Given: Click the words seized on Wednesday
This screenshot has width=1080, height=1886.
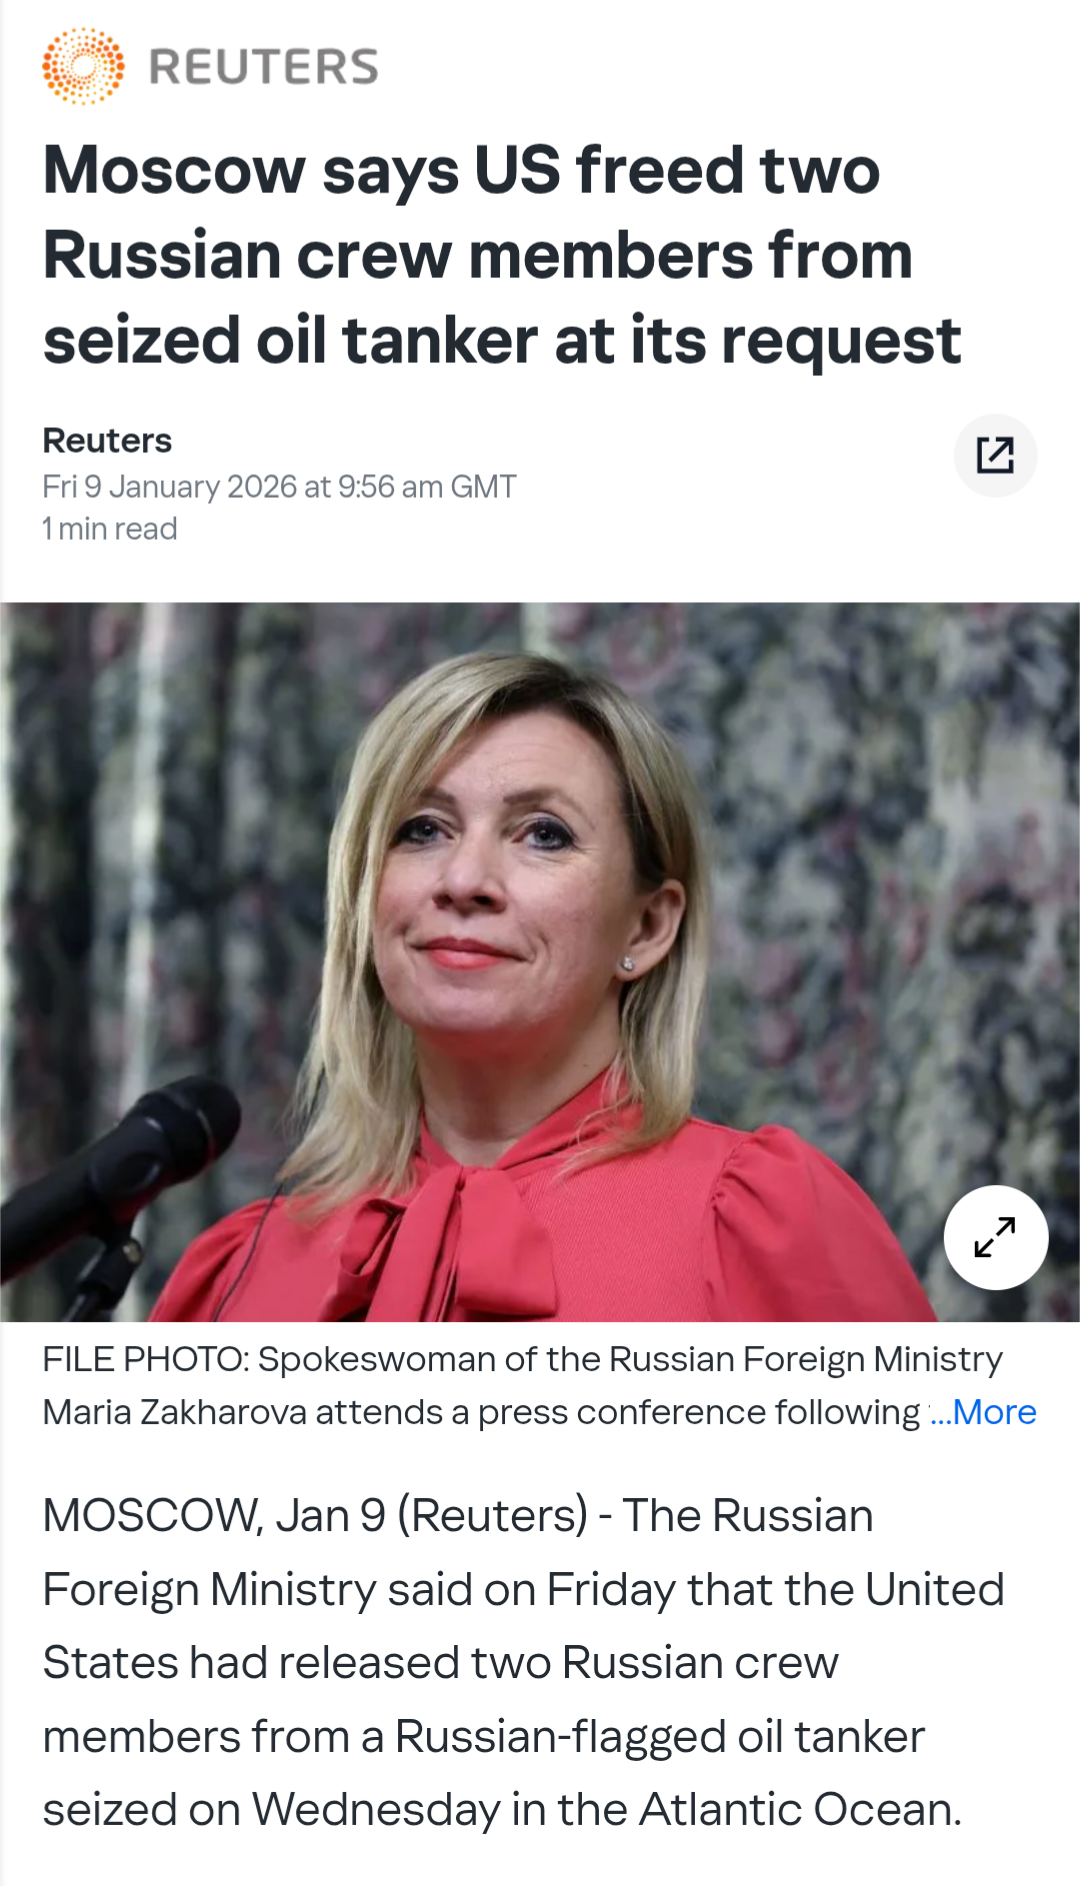Looking at the screenshot, I should (x=272, y=1810).
